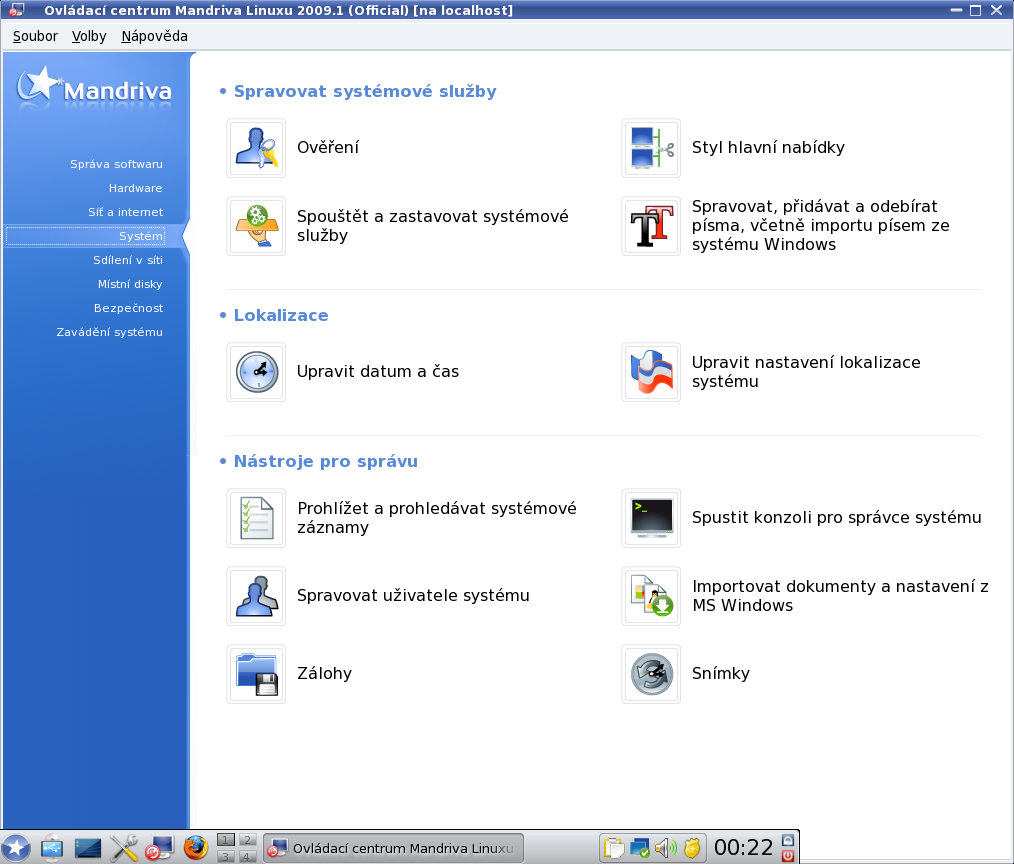Select Správa softwaru in sidebar
This screenshot has height=864, width=1014.
[116, 164]
